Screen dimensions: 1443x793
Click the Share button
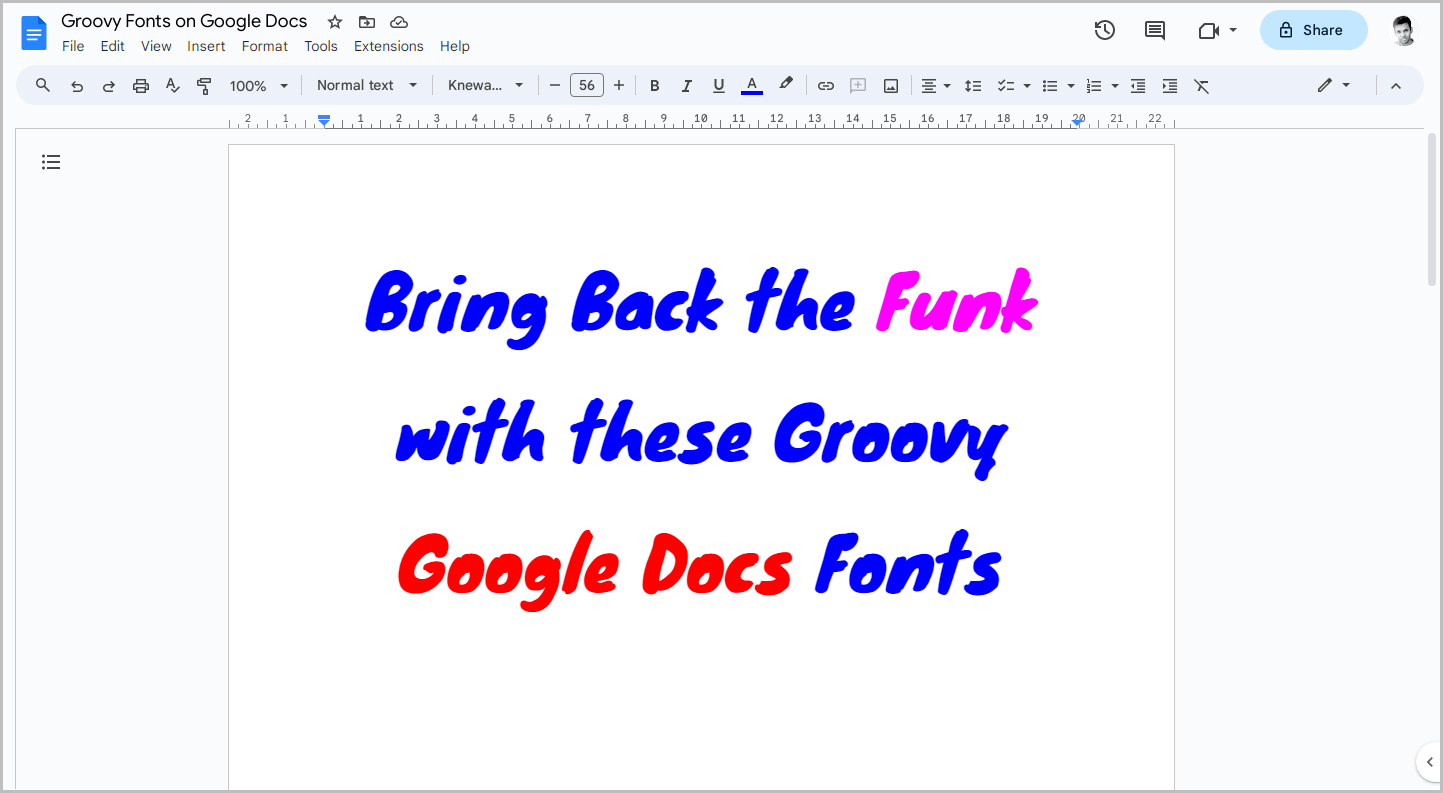[x=1313, y=30]
